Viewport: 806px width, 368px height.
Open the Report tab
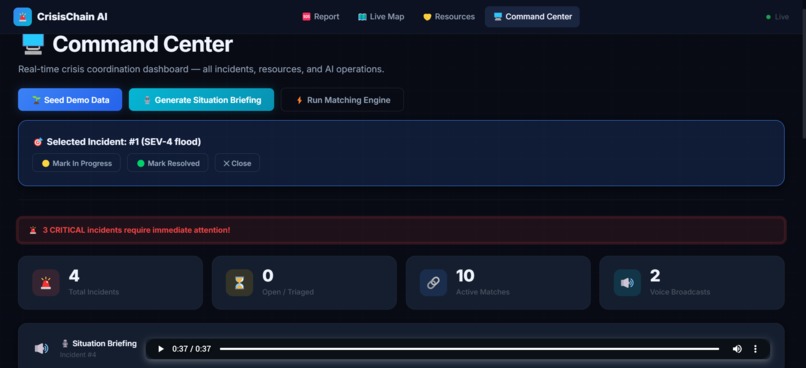click(321, 16)
